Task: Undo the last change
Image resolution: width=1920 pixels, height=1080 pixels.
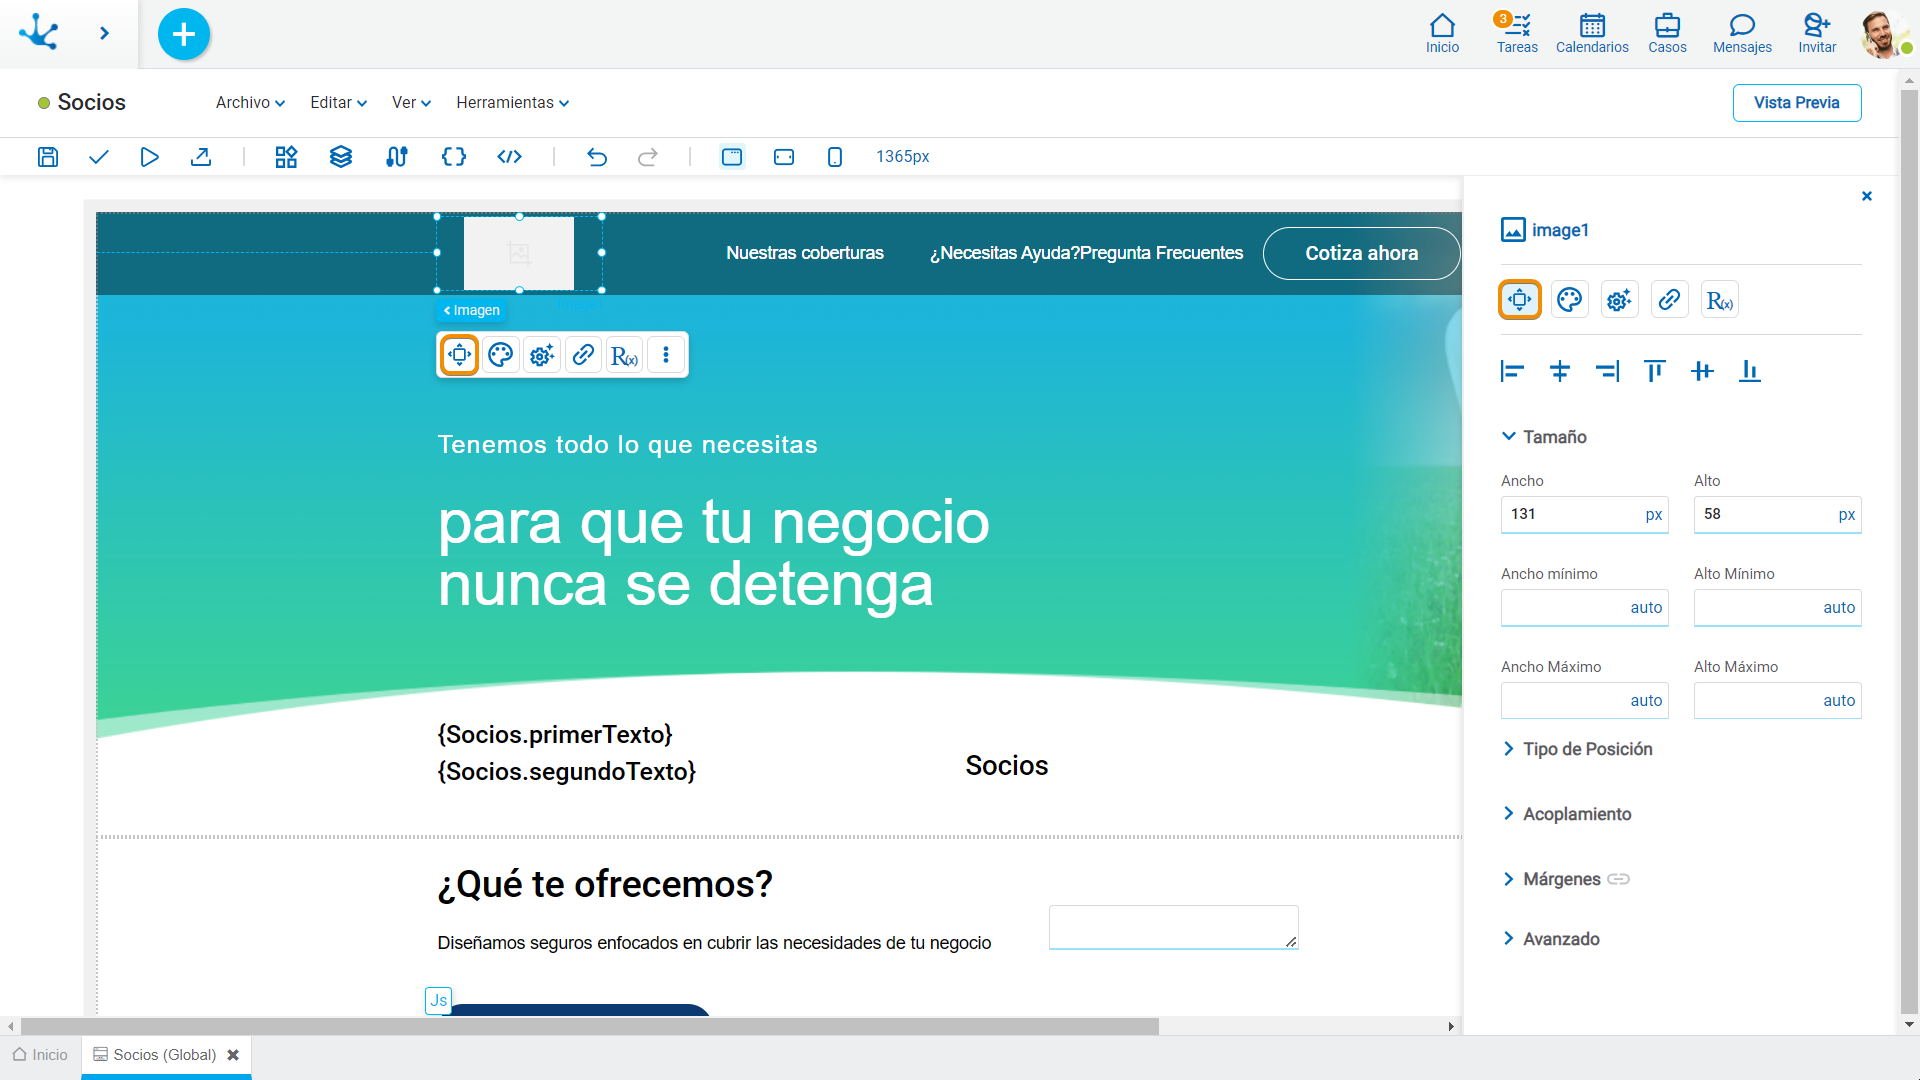Action: click(597, 157)
